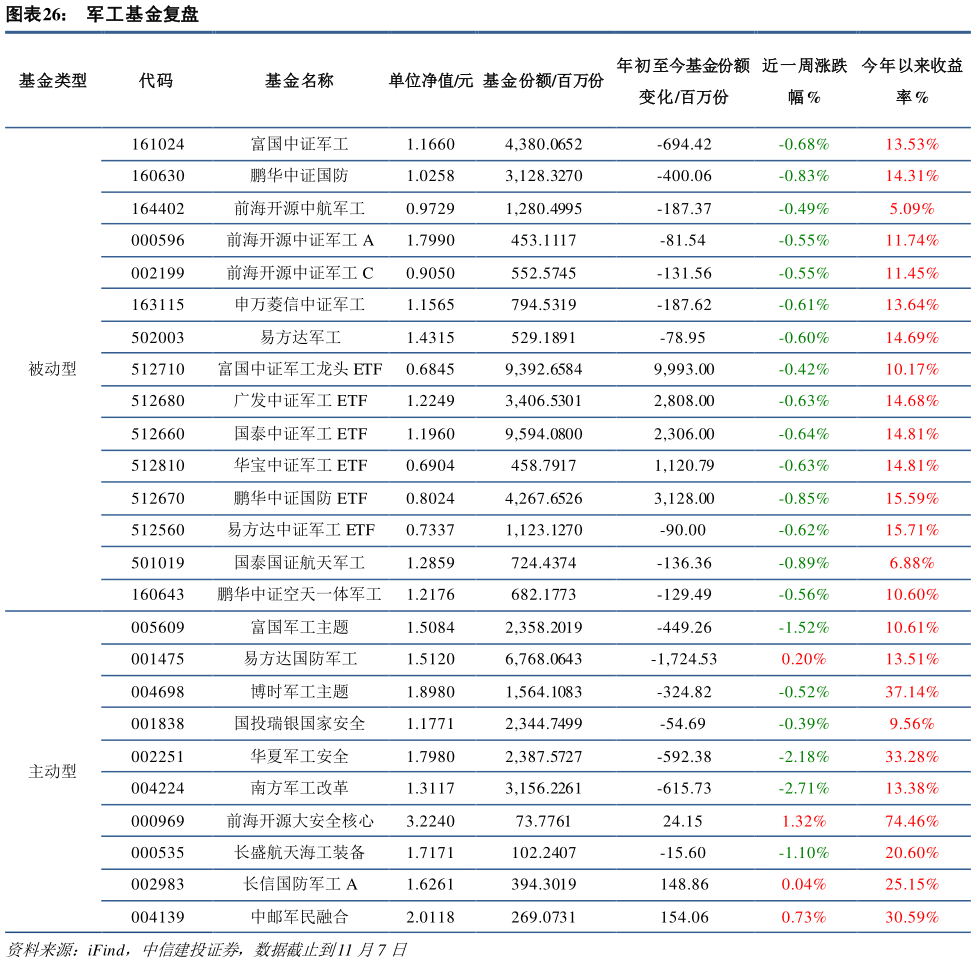Click the 14.69% red value
The image size is (976, 963).
click(911, 337)
